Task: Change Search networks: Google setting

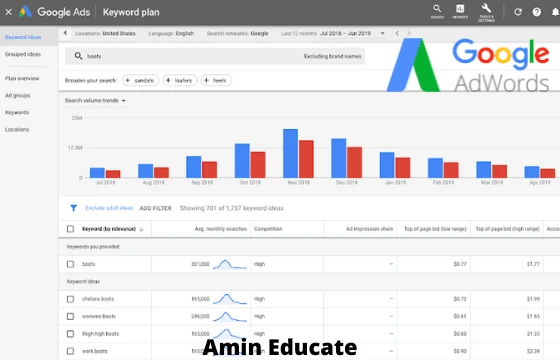Action: 237,33
